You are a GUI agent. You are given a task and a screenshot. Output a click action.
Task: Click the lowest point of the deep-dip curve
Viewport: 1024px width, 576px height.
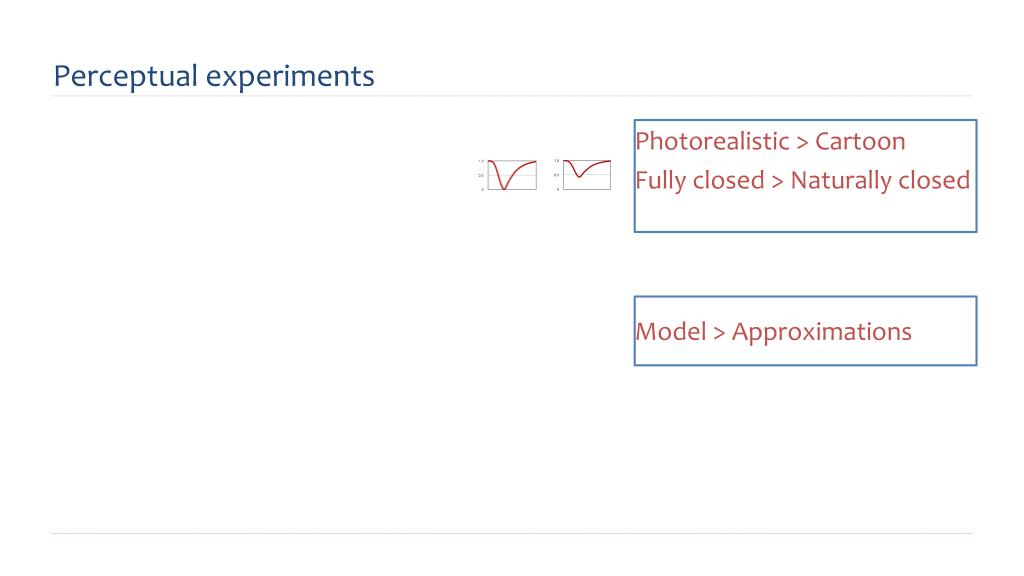(x=504, y=189)
